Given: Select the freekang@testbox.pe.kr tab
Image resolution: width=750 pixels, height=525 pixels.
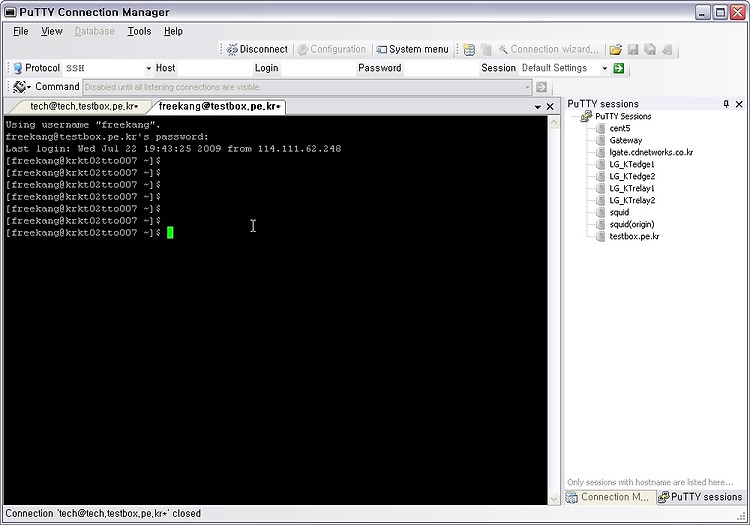Looking at the screenshot, I should pos(219,106).
